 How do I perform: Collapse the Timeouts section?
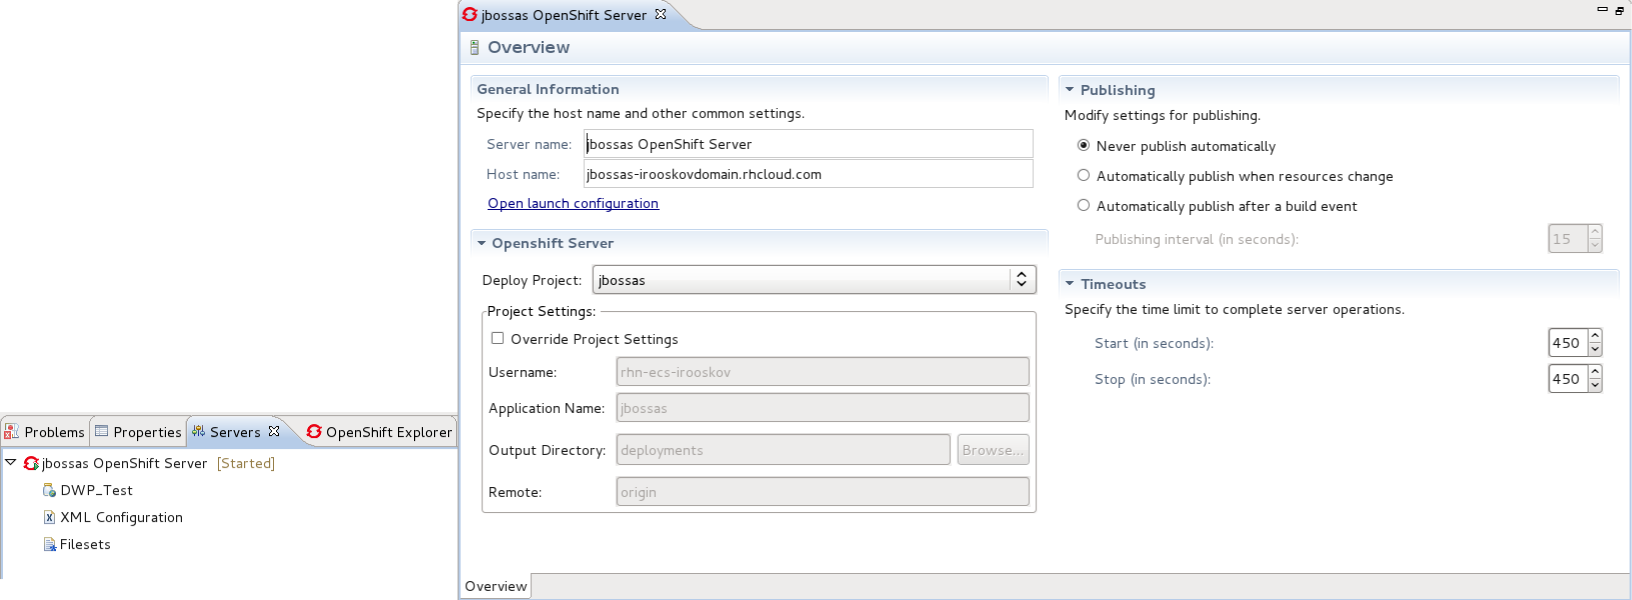coord(1069,284)
